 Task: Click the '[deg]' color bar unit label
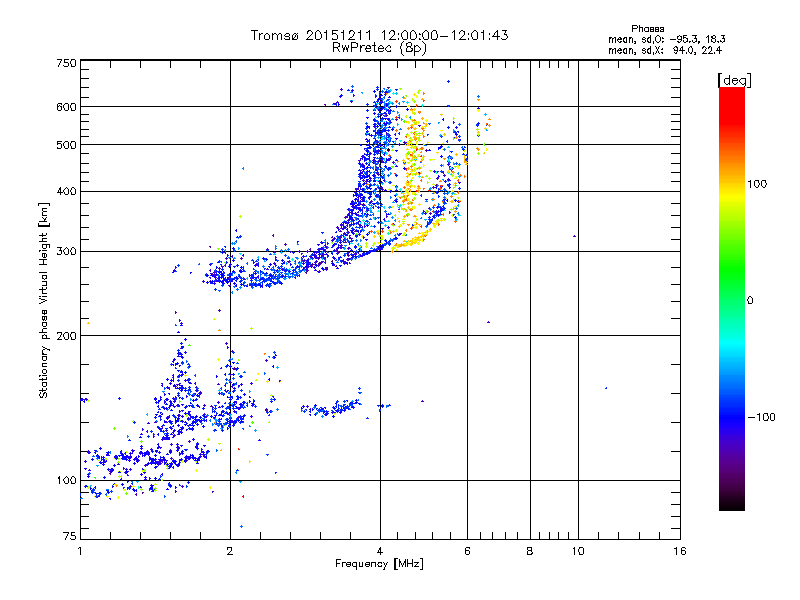tap(734, 80)
